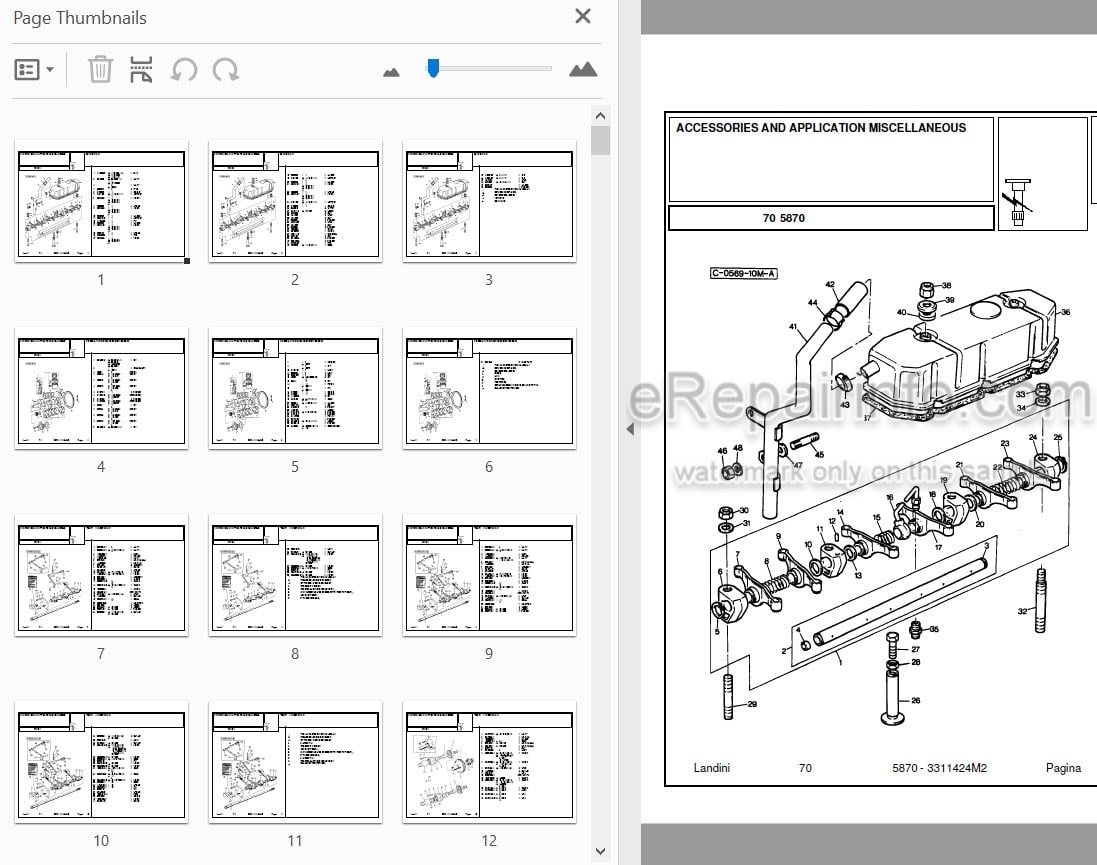Rotate pages clockwise
Image resolution: width=1097 pixels, height=865 pixels.
click(x=226, y=69)
